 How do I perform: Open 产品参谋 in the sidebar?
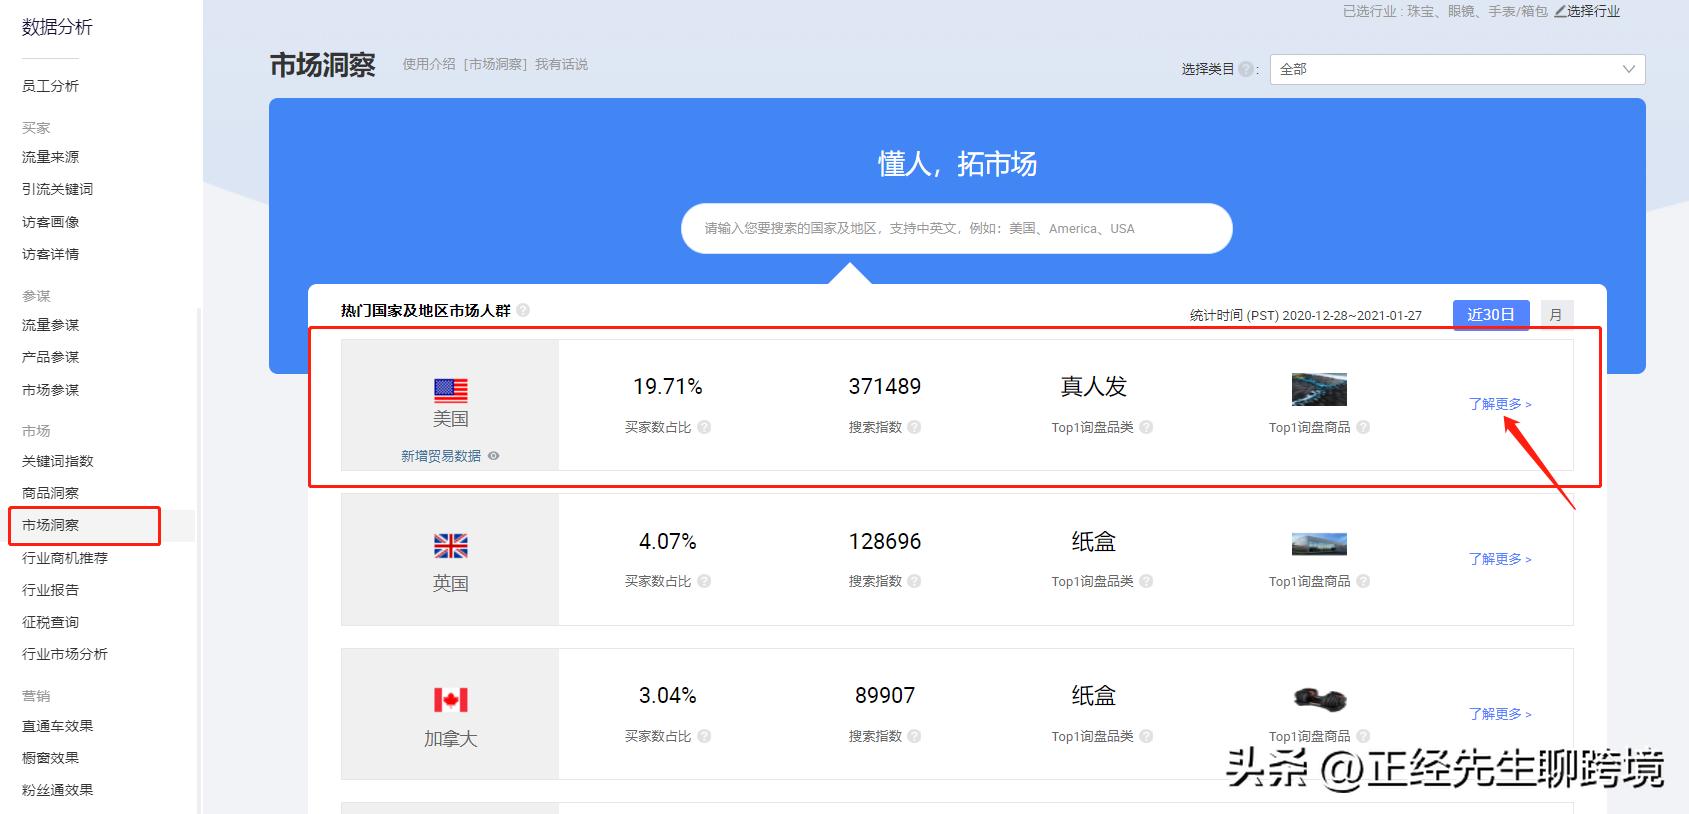[x=50, y=357]
